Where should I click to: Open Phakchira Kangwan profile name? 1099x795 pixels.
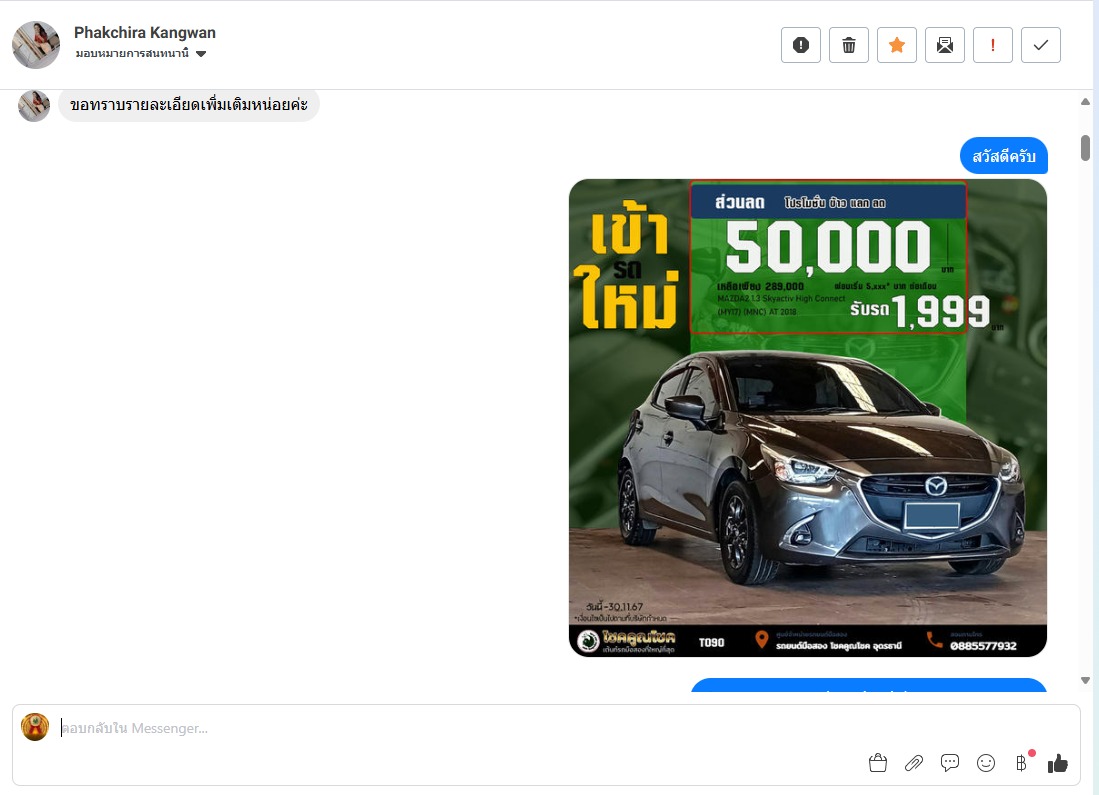click(x=144, y=33)
